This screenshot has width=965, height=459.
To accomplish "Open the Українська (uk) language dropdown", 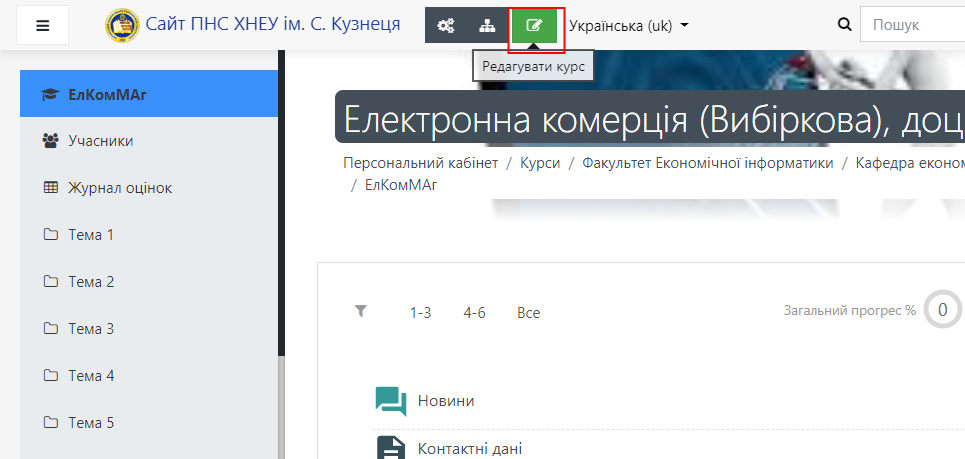I will 628,25.
